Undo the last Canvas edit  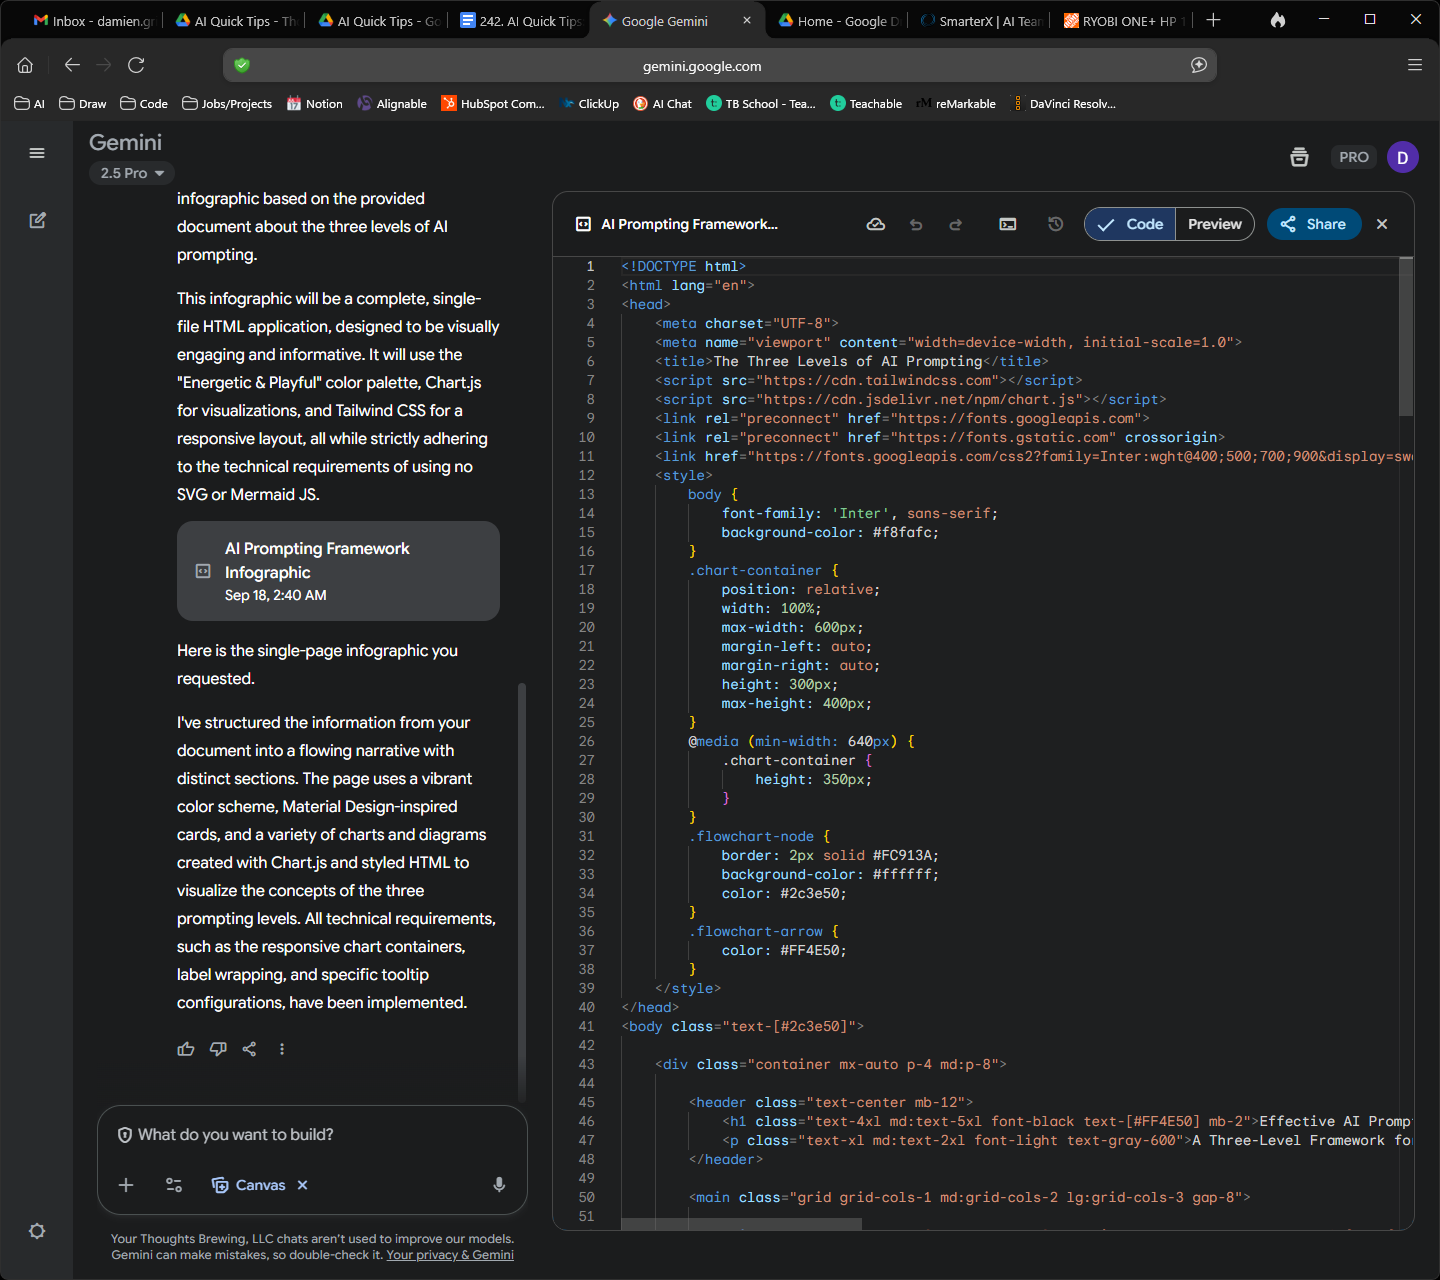coord(915,224)
